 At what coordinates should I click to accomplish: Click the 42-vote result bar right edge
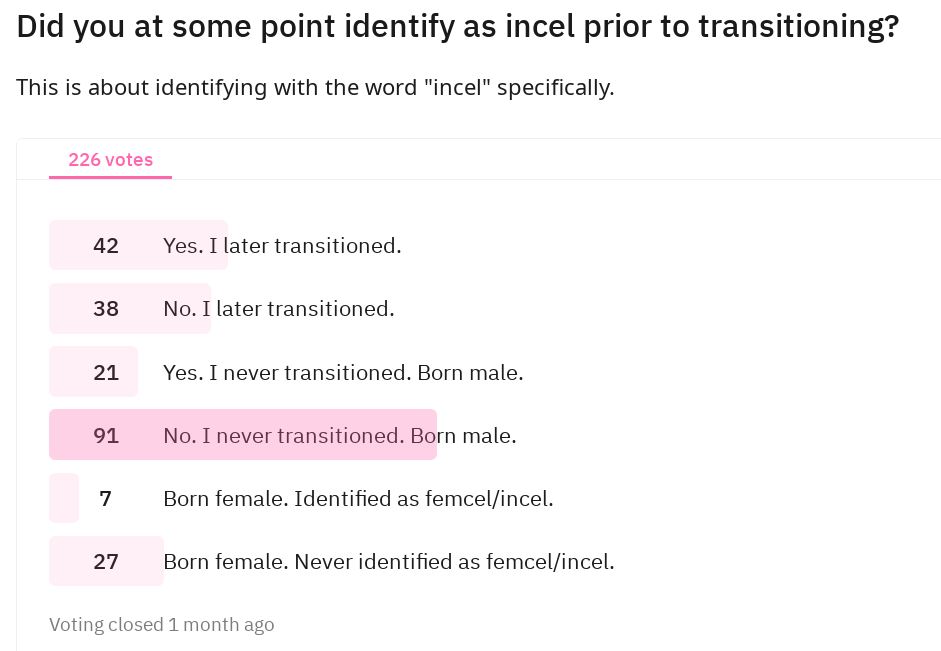222,245
